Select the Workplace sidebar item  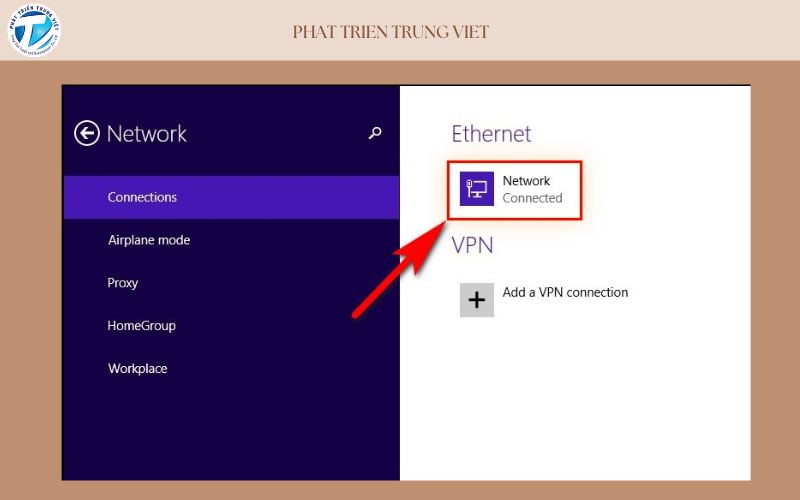pos(138,369)
